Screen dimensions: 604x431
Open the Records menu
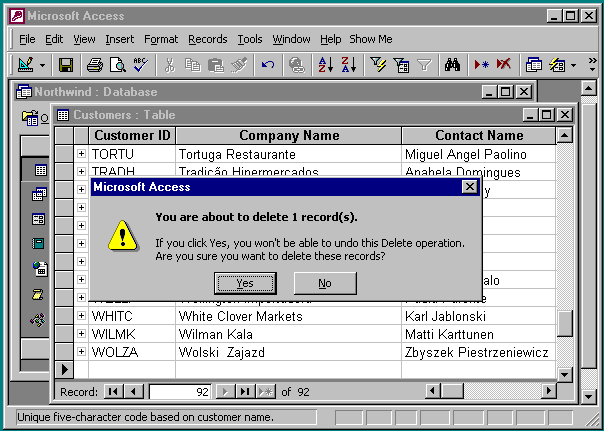pos(207,39)
